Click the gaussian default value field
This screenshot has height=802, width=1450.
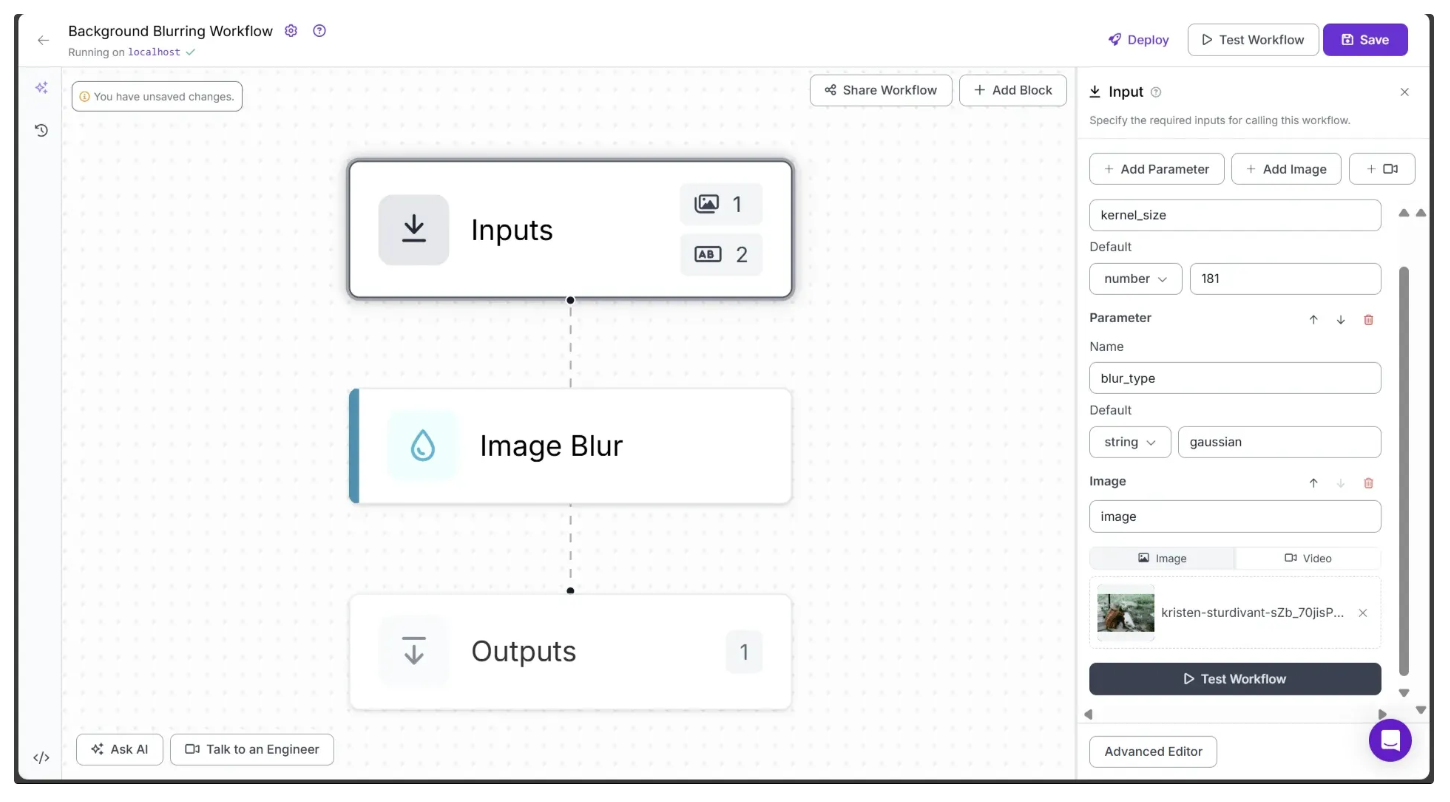click(1280, 442)
